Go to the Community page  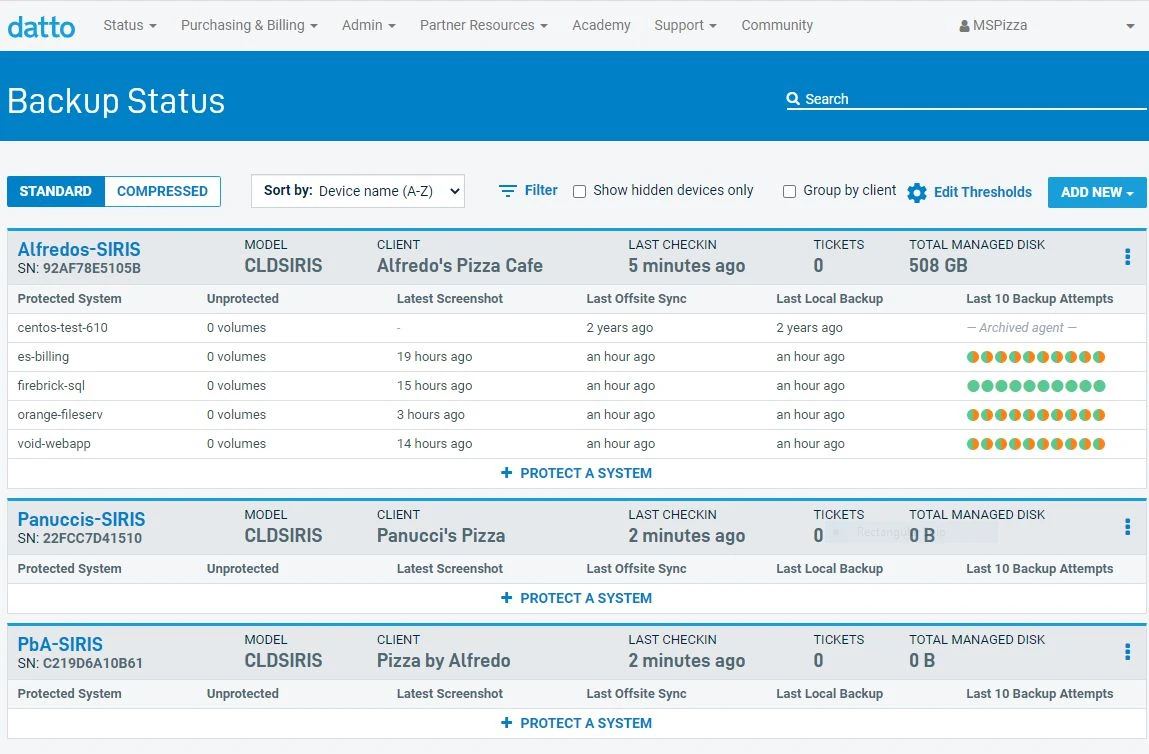(x=776, y=25)
